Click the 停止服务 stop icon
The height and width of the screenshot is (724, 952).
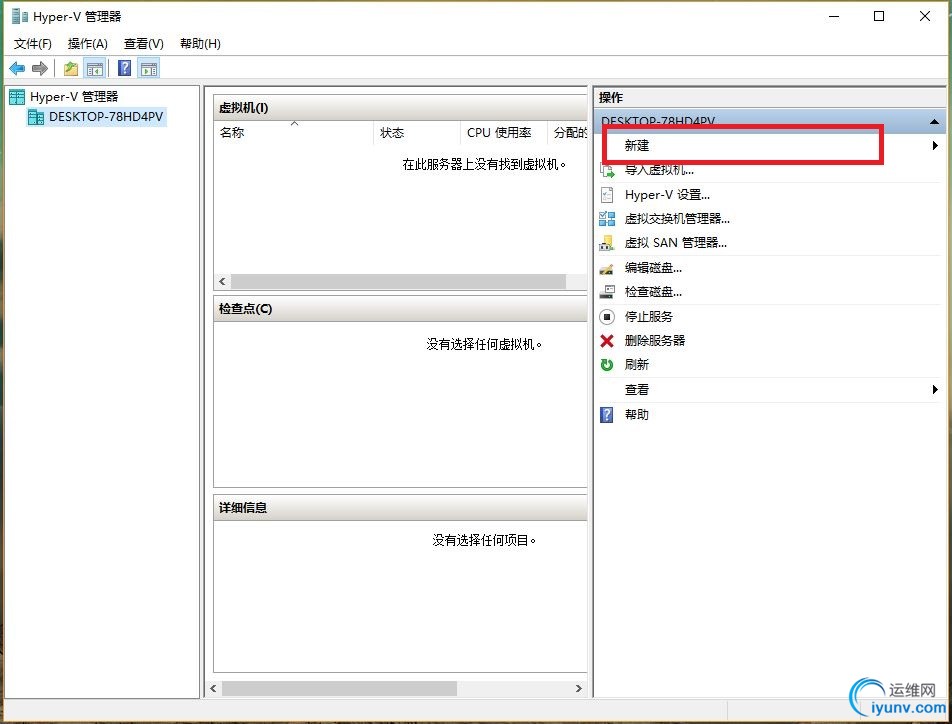(x=607, y=316)
